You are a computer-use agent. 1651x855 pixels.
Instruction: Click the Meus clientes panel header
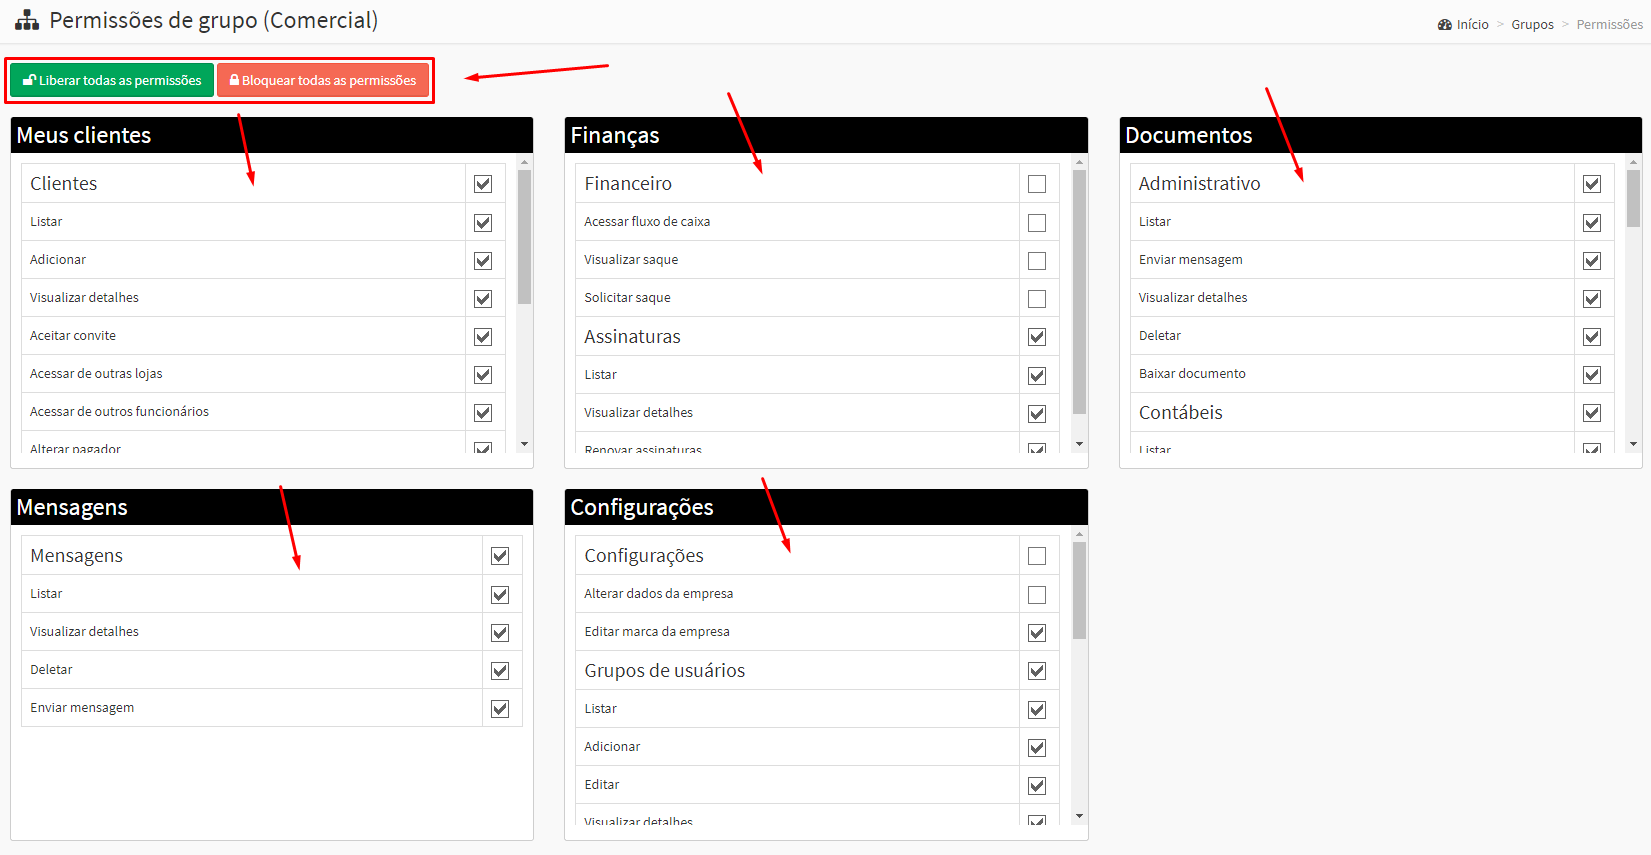point(272,135)
